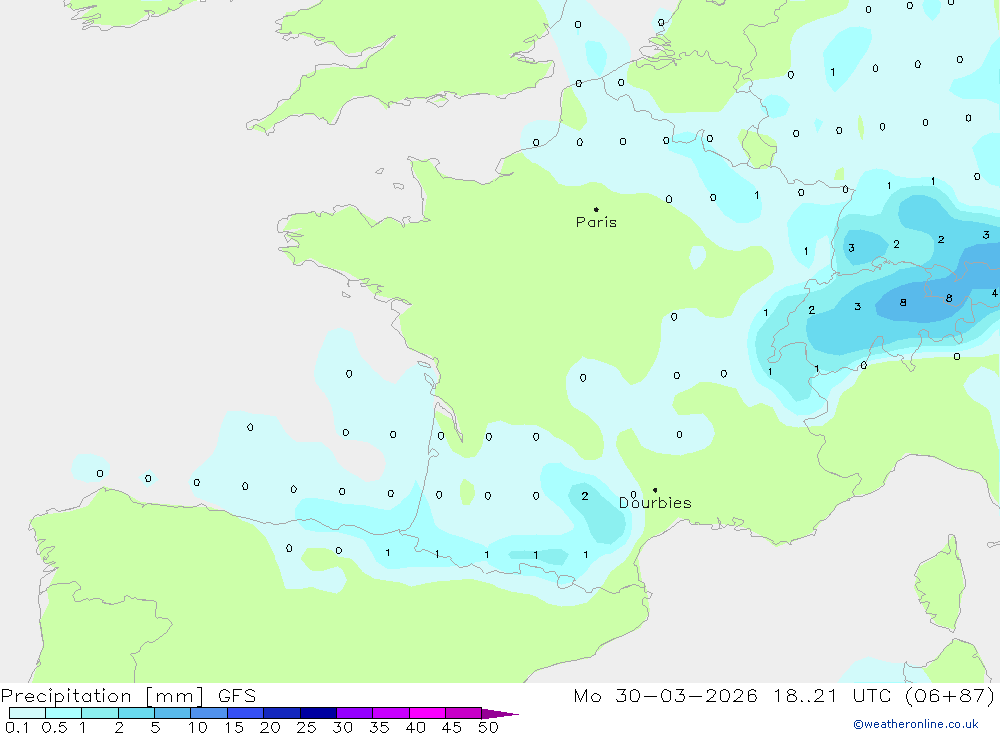Pick the 20–25 mm legend color

[x=282, y=713]
